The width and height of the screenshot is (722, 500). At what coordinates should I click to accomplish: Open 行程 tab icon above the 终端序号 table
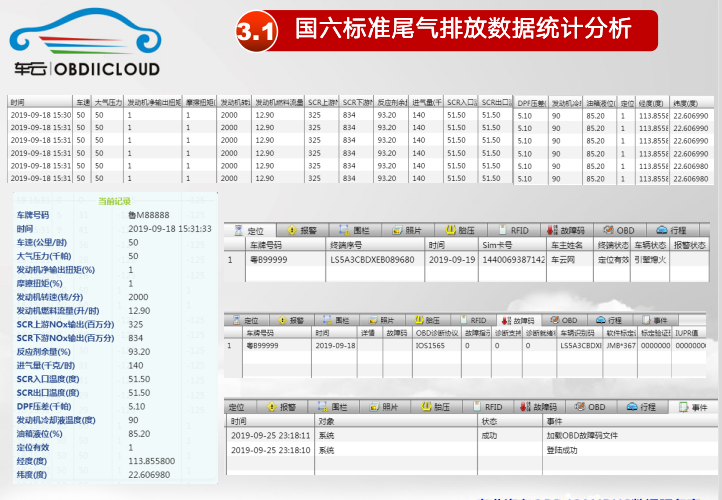(x=662, y=230)
